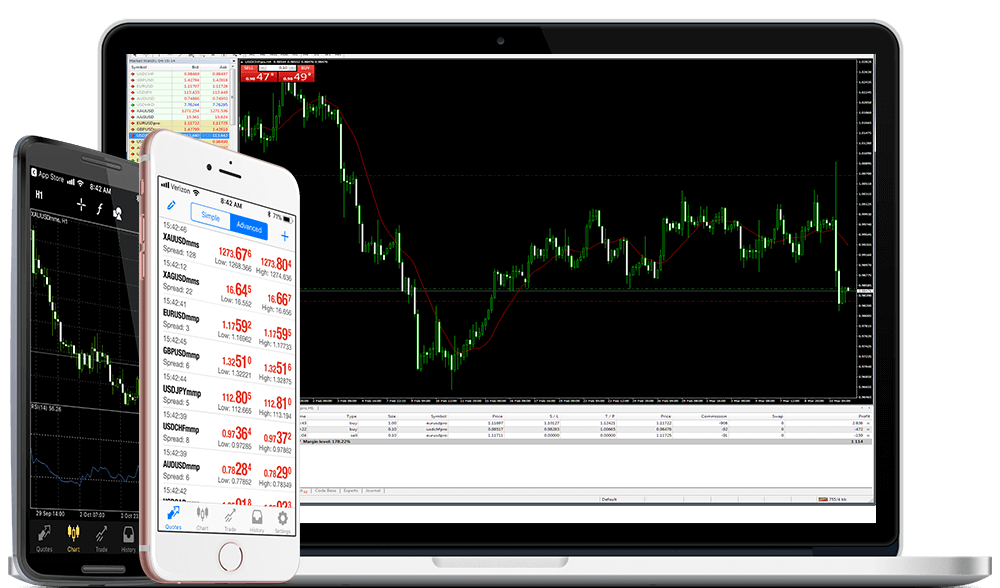Tap AUDUSDmmp quote on white iPhone

click(x=226, y=473)
